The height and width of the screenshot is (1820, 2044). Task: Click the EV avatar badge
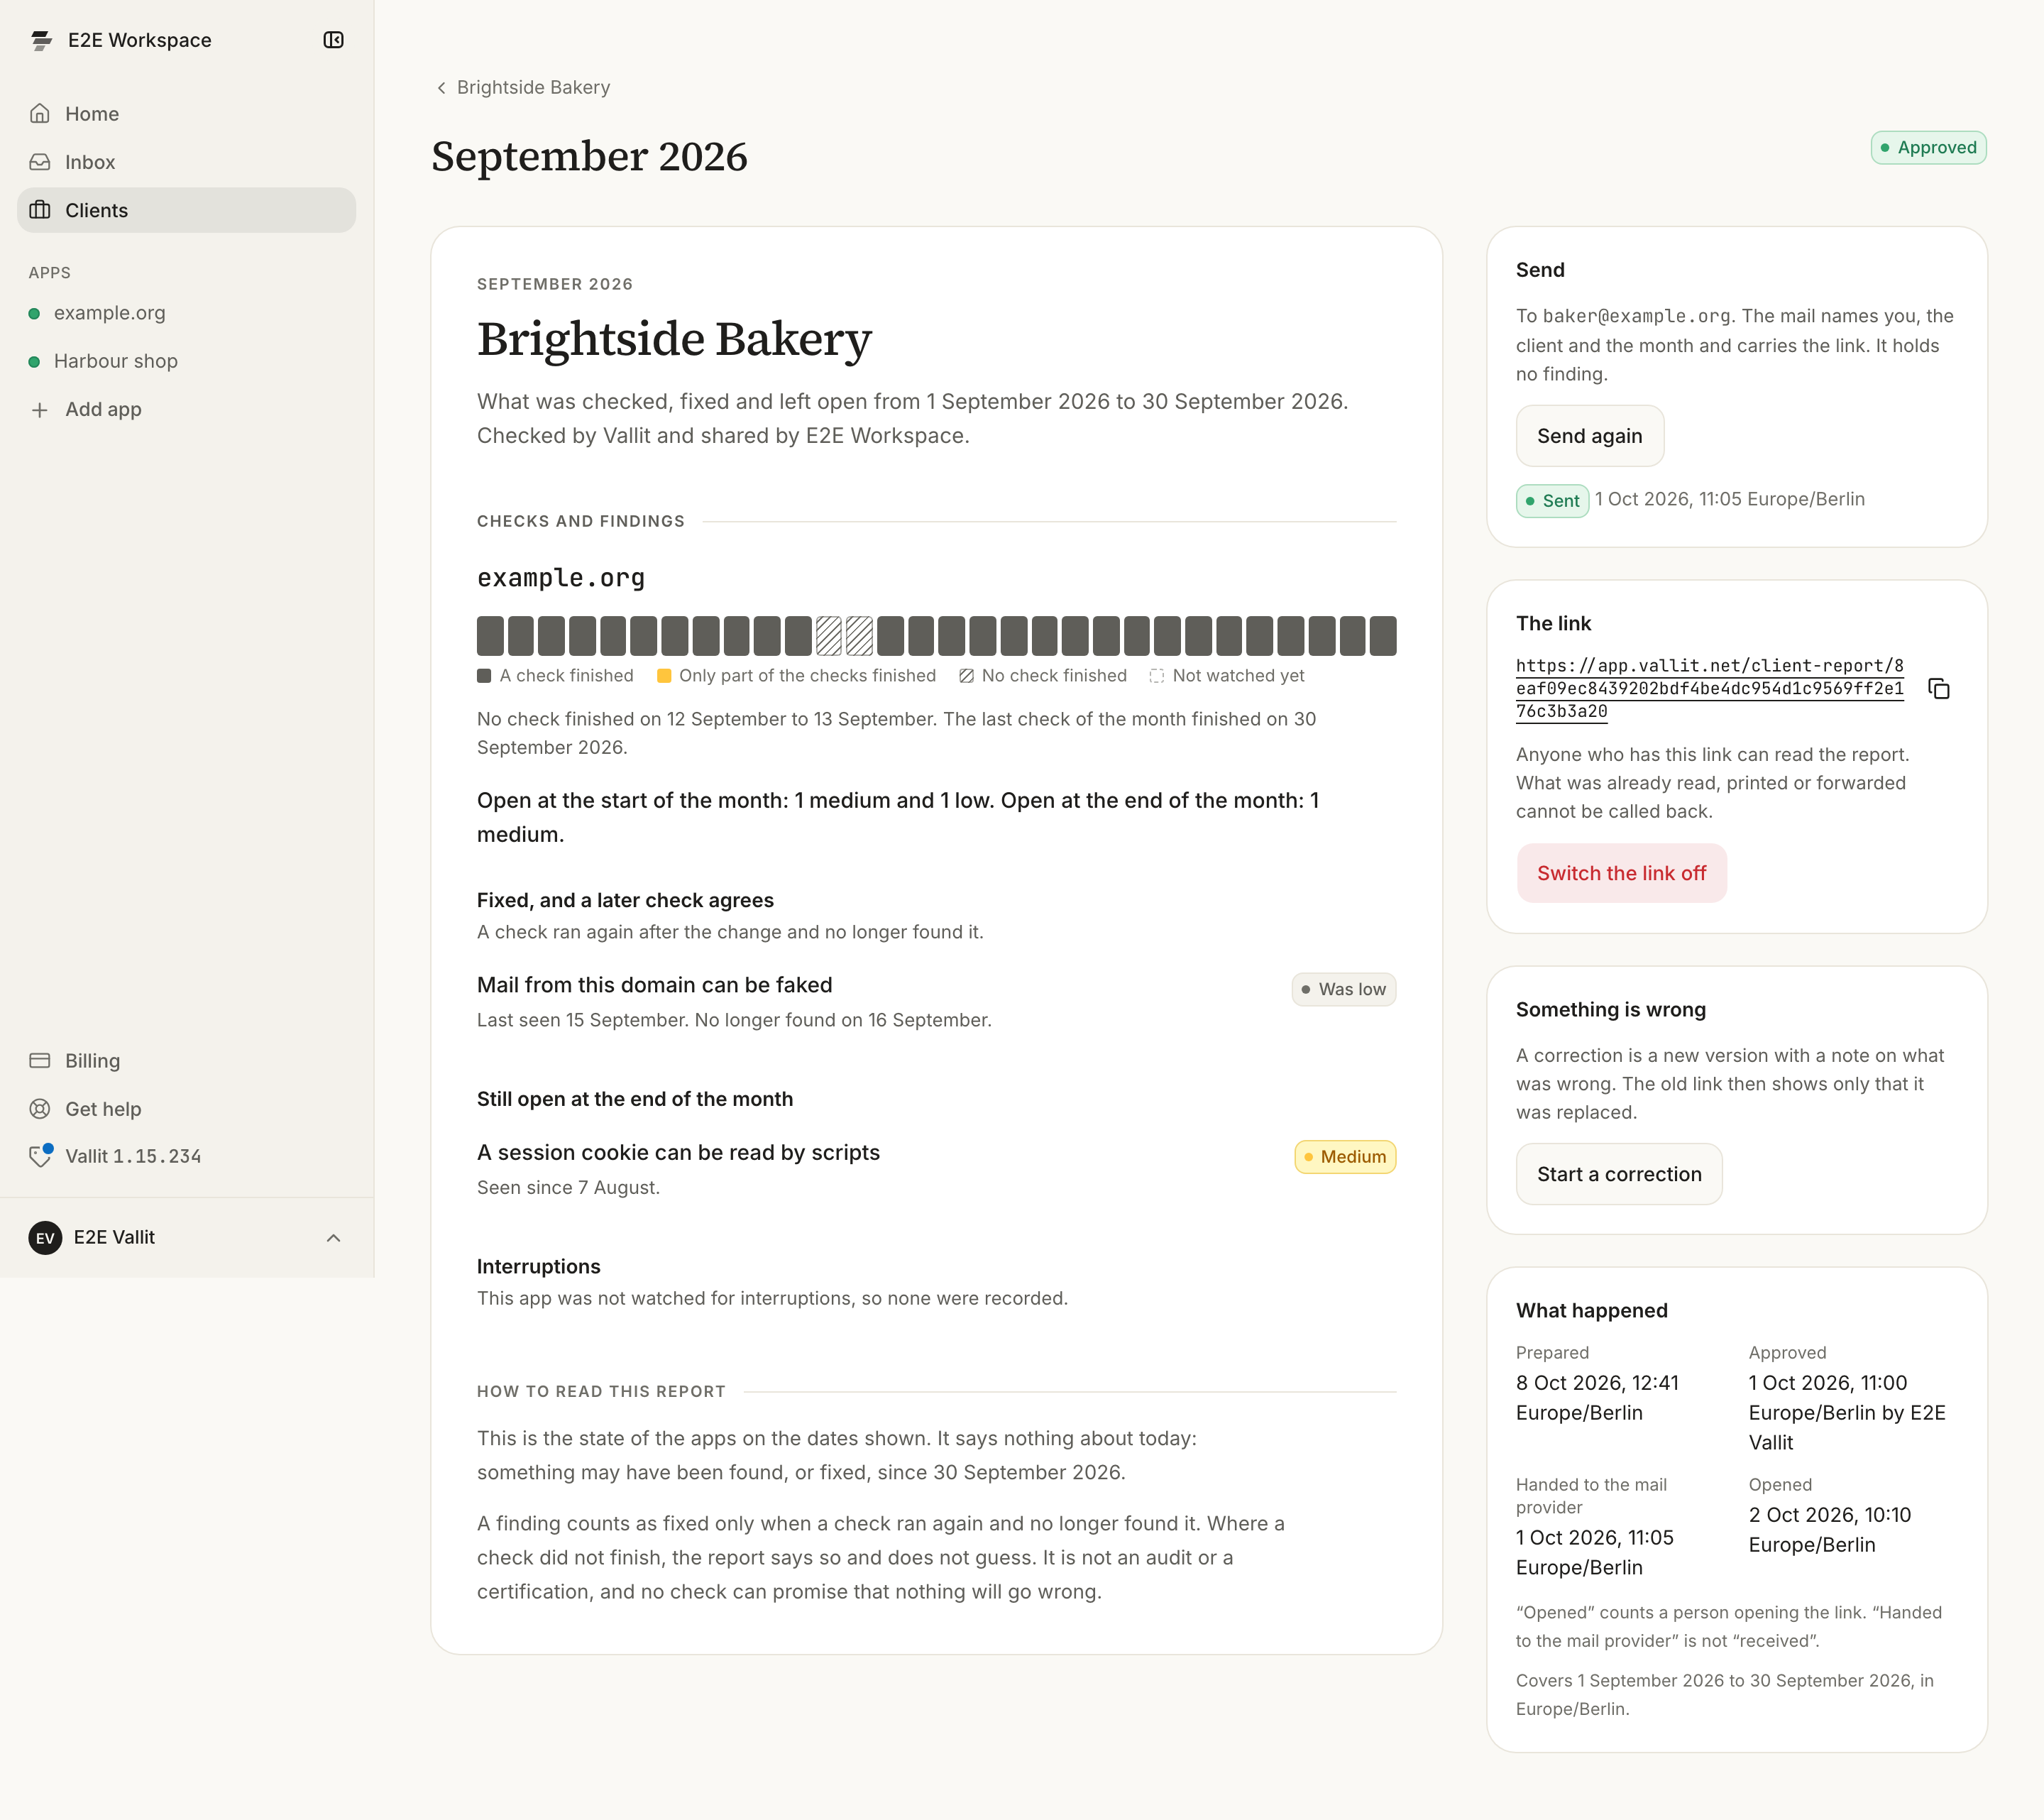(x=45, y=1238)
